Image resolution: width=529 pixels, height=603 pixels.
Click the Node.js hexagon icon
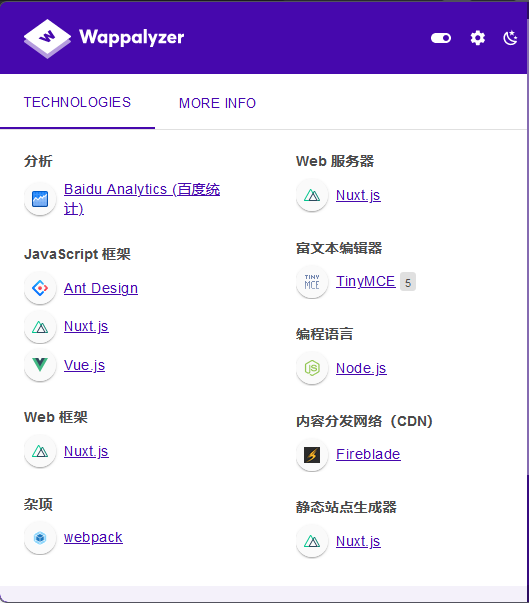click(x=312, y=368)
